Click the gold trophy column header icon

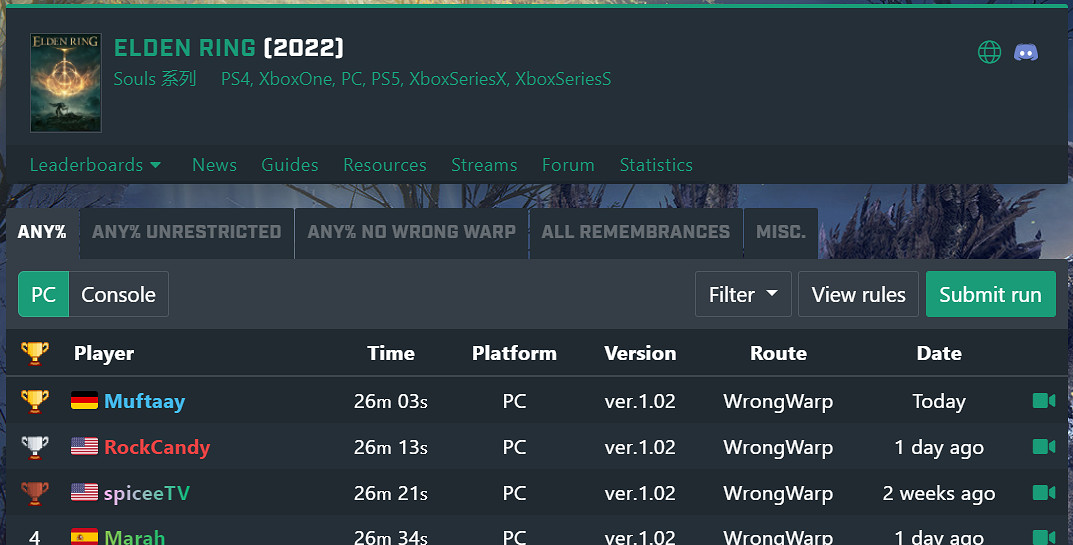[x=35, y=353]
